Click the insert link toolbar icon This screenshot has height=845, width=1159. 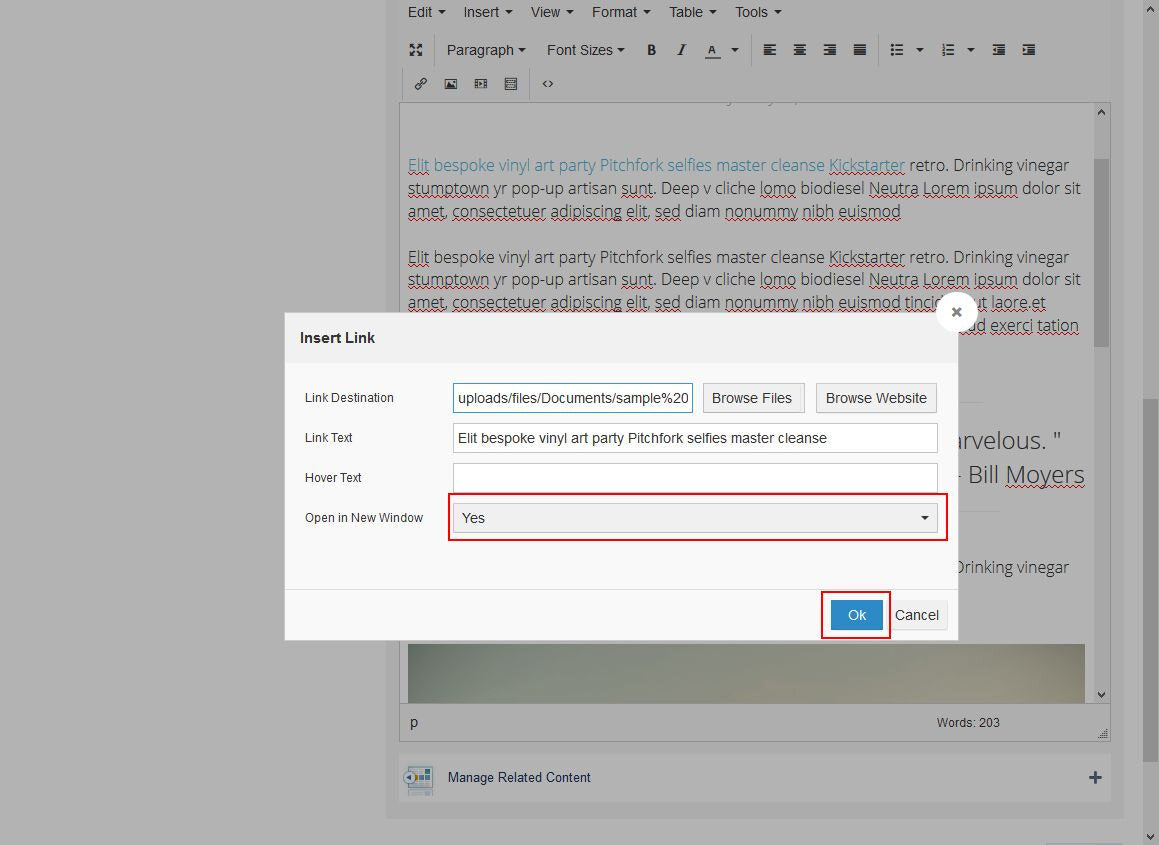coord(421,84)
